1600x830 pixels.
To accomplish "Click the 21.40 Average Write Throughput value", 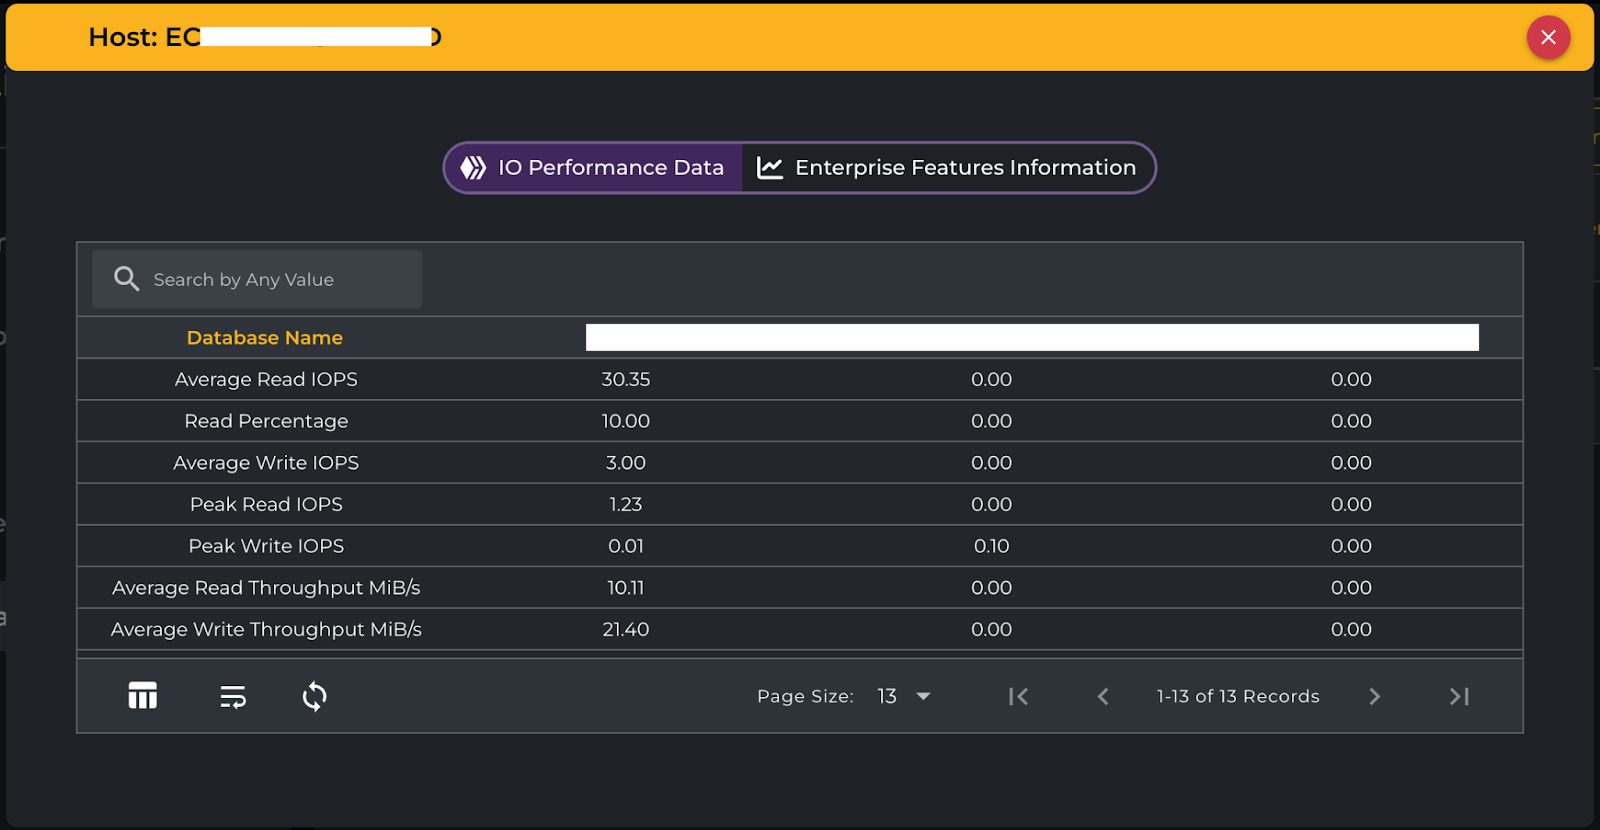I will point(626,630).
